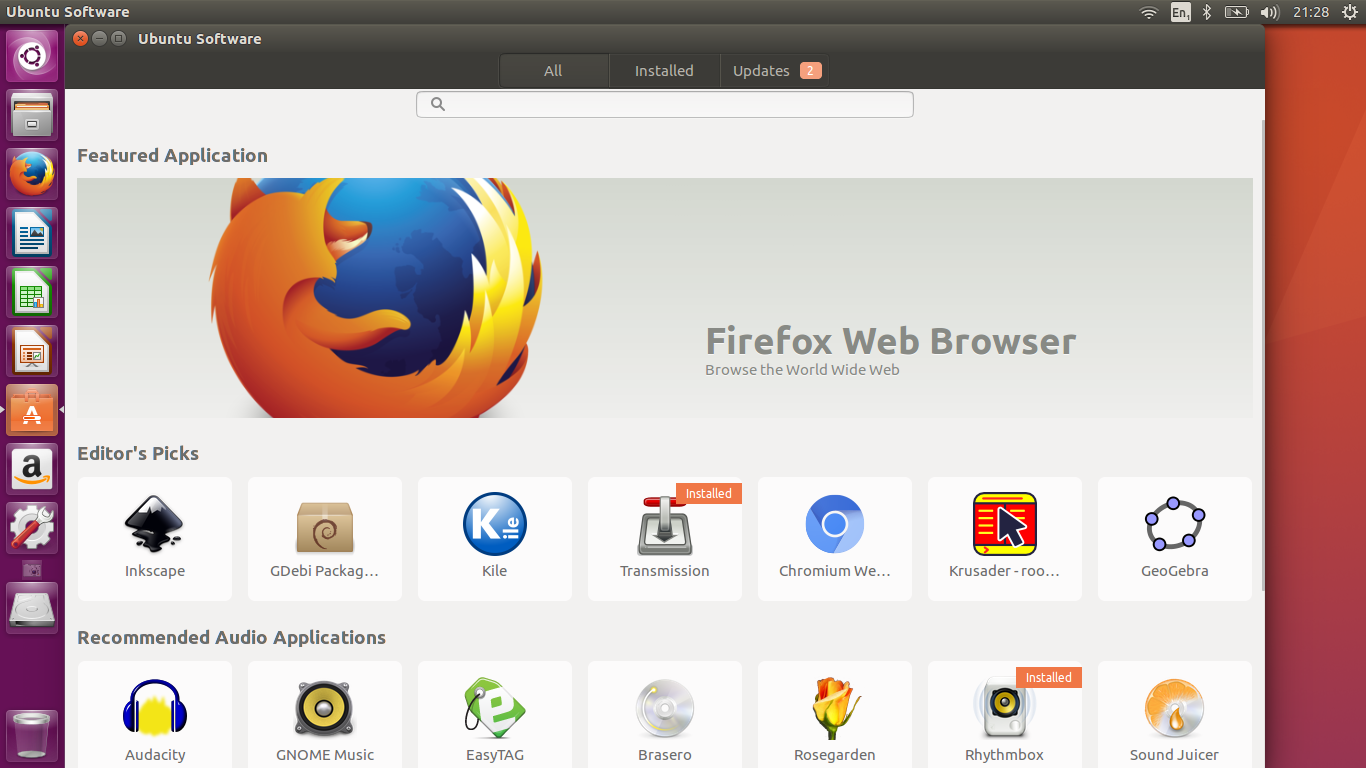Open the system gear menu in the top panel
The height and width of the screenshot is (768, 1366).
1349,12
